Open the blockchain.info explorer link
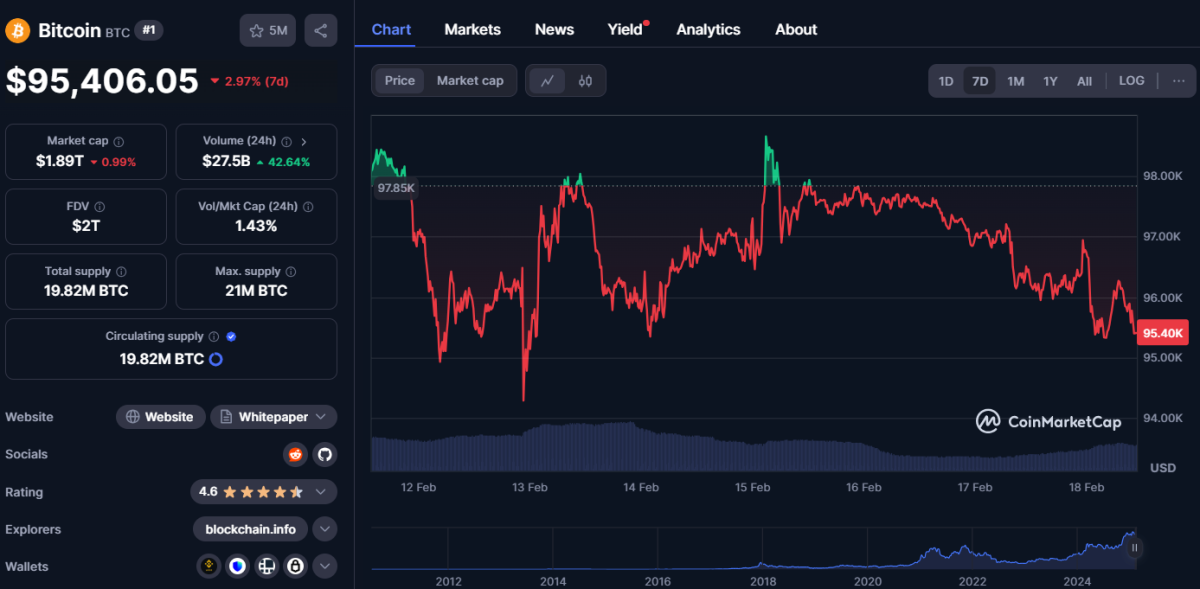Image resolution: width=1200 pixels, height=589 pixels. click(250, 529)
